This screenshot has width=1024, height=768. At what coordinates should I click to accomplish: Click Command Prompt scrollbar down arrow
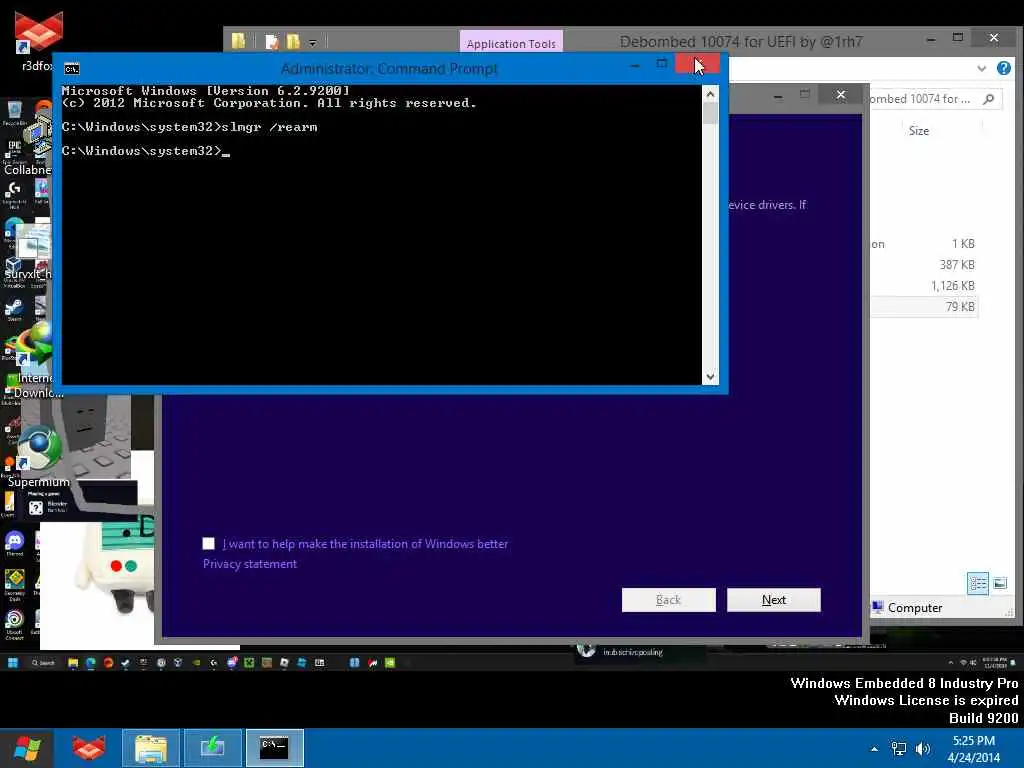click(x=711, y=377)
